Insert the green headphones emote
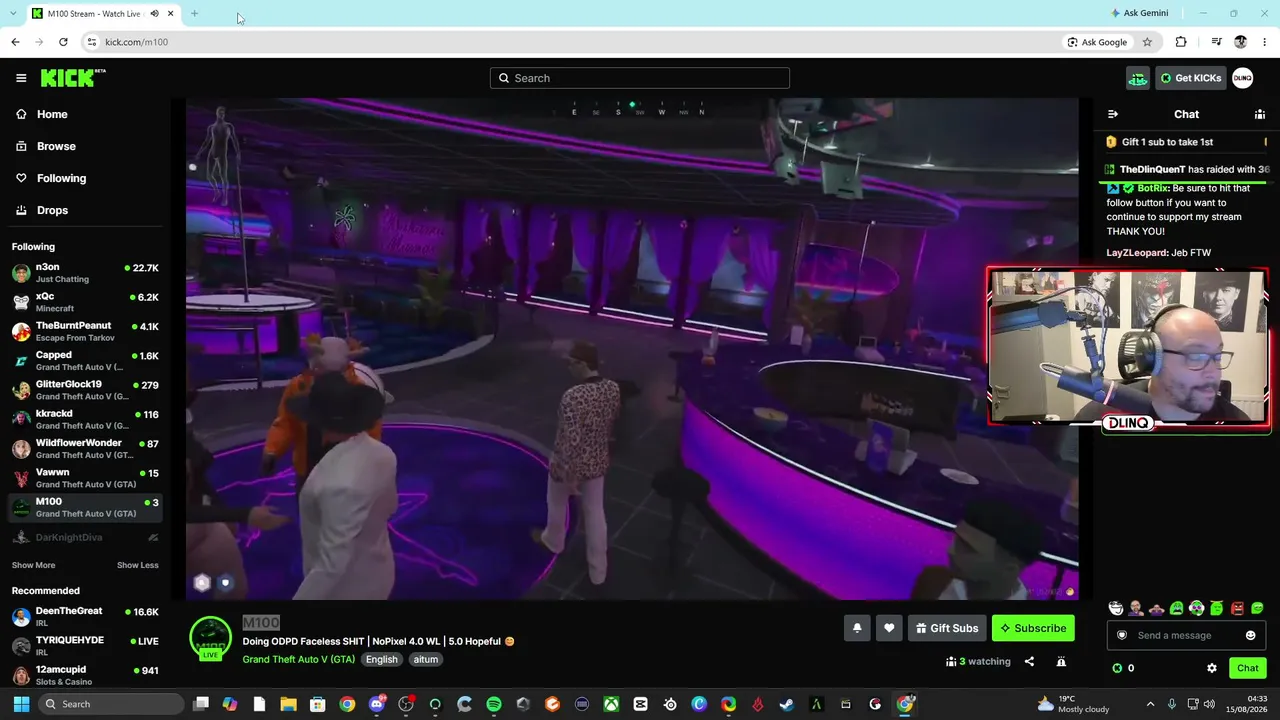This screenshot has width=1280, height=720. click(1196, 608)
